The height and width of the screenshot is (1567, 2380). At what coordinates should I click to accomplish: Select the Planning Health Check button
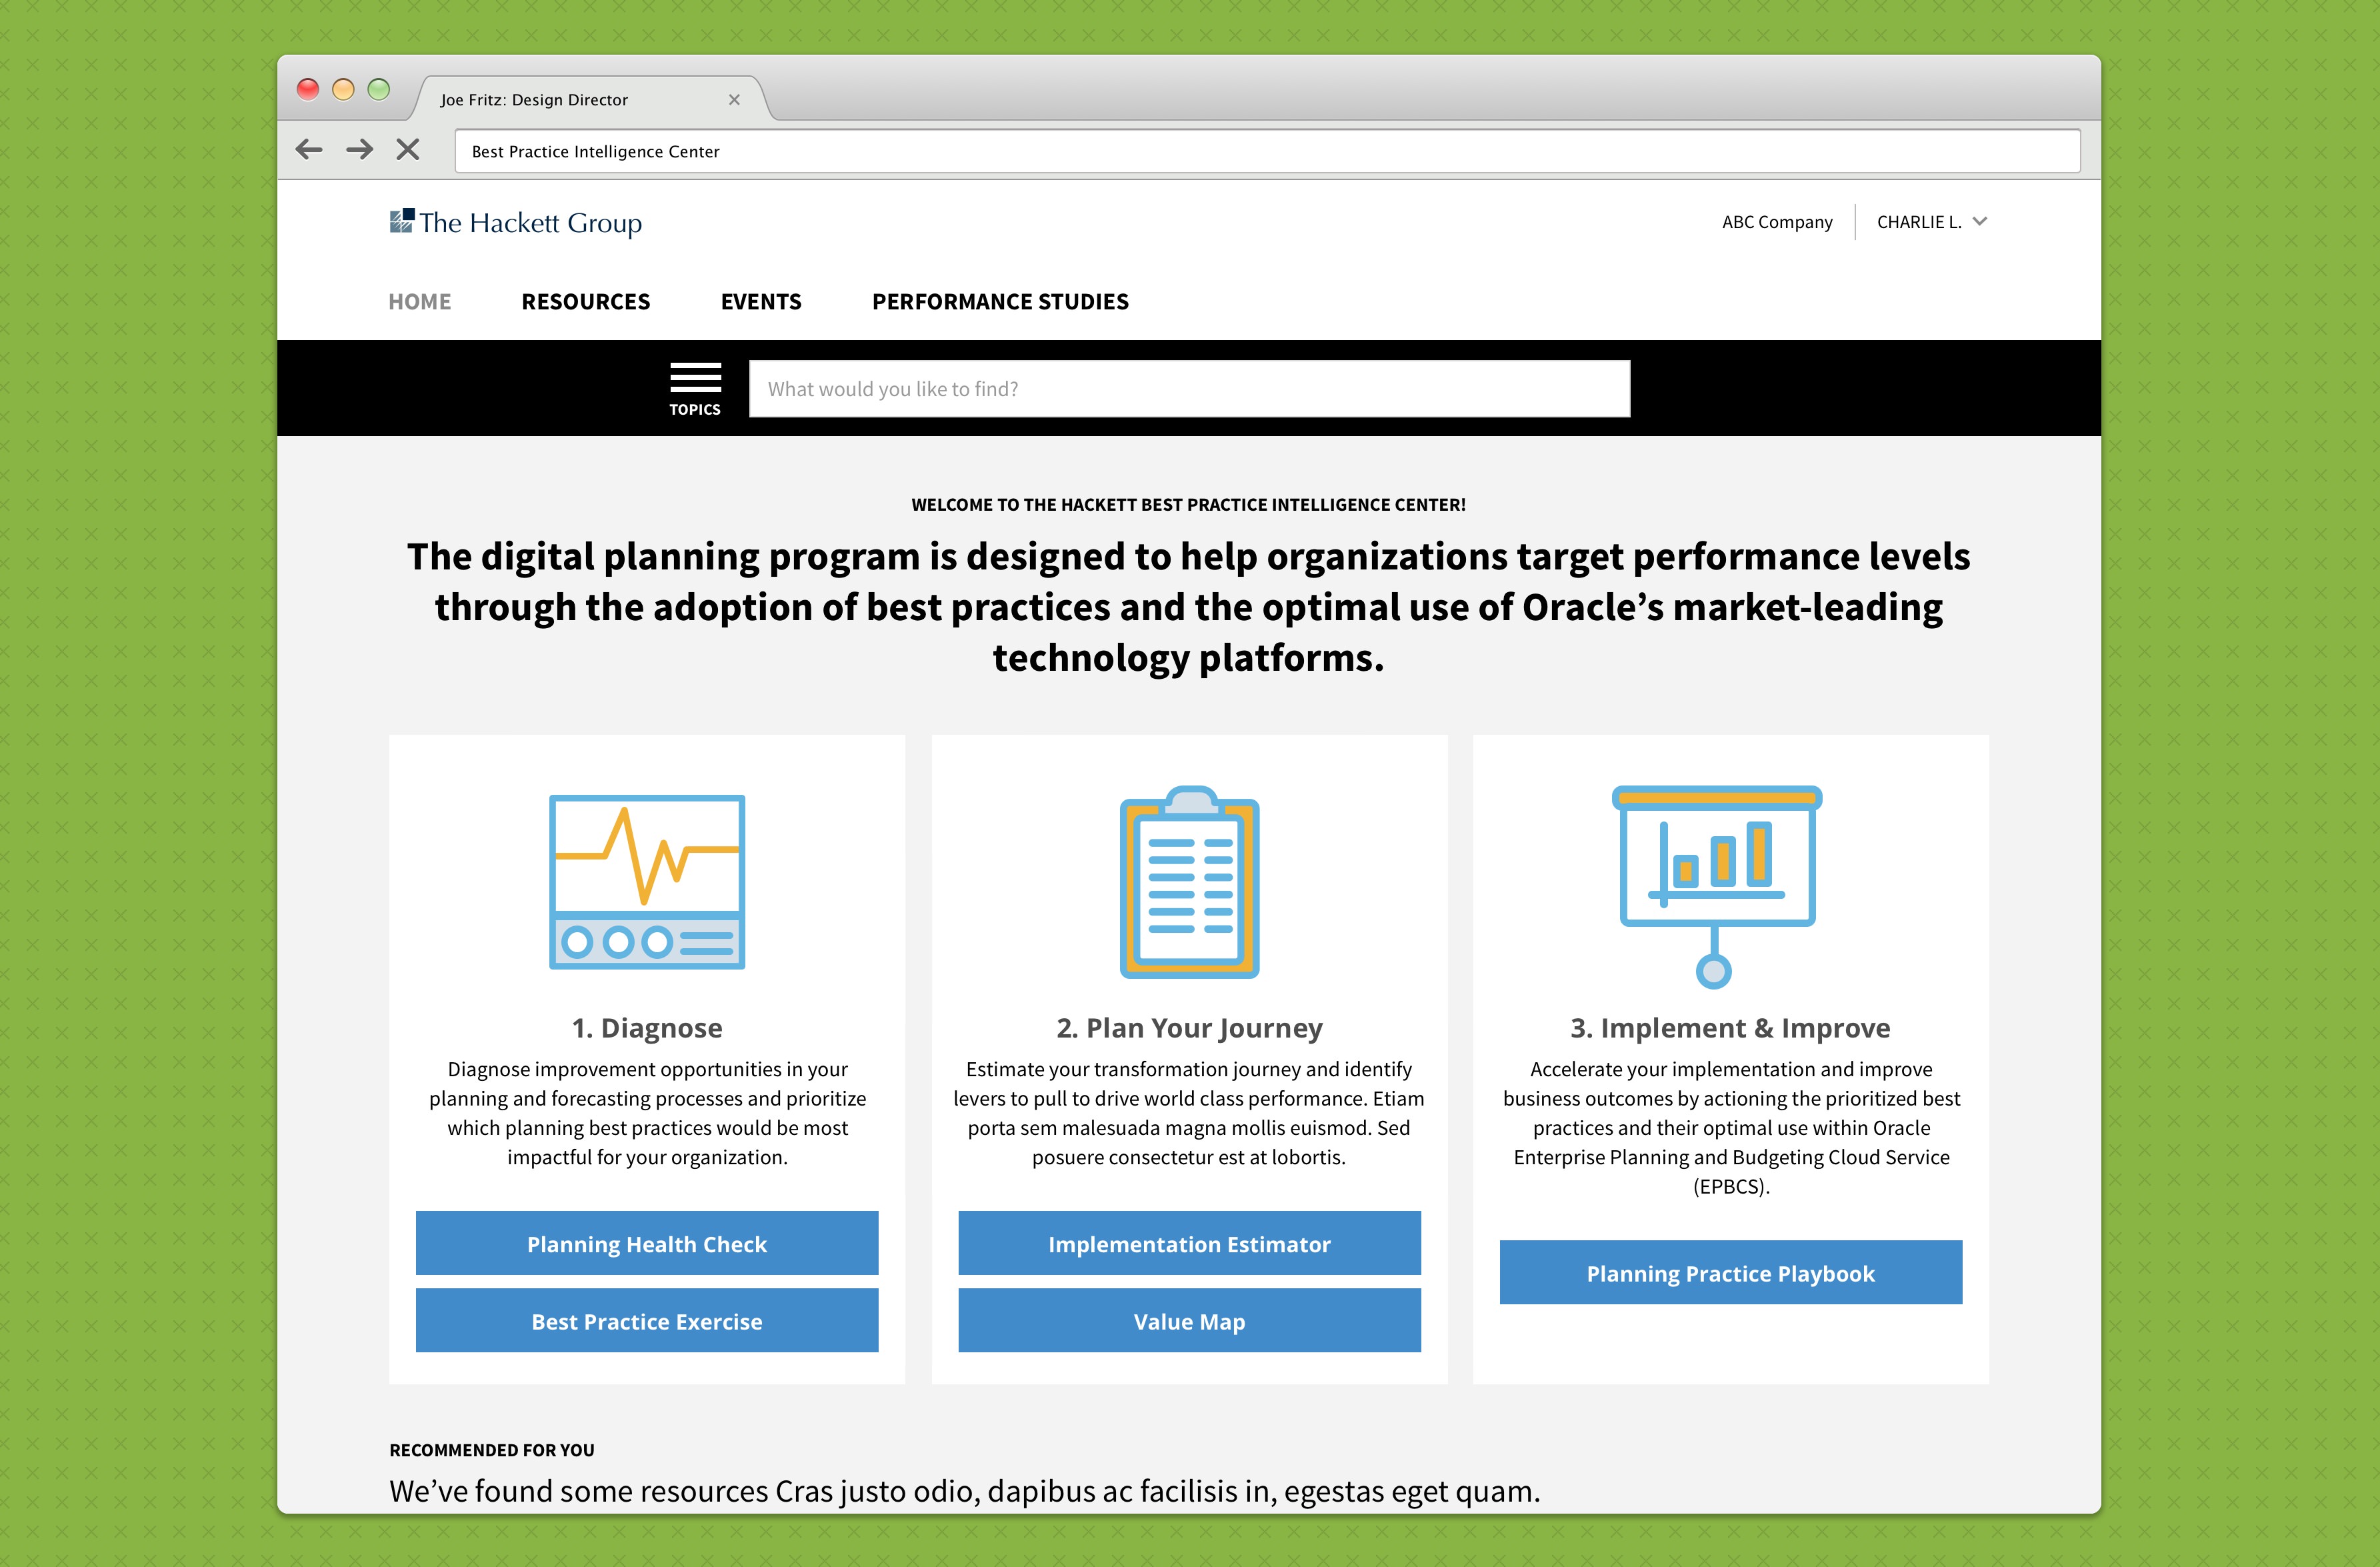click(649, 1244)
